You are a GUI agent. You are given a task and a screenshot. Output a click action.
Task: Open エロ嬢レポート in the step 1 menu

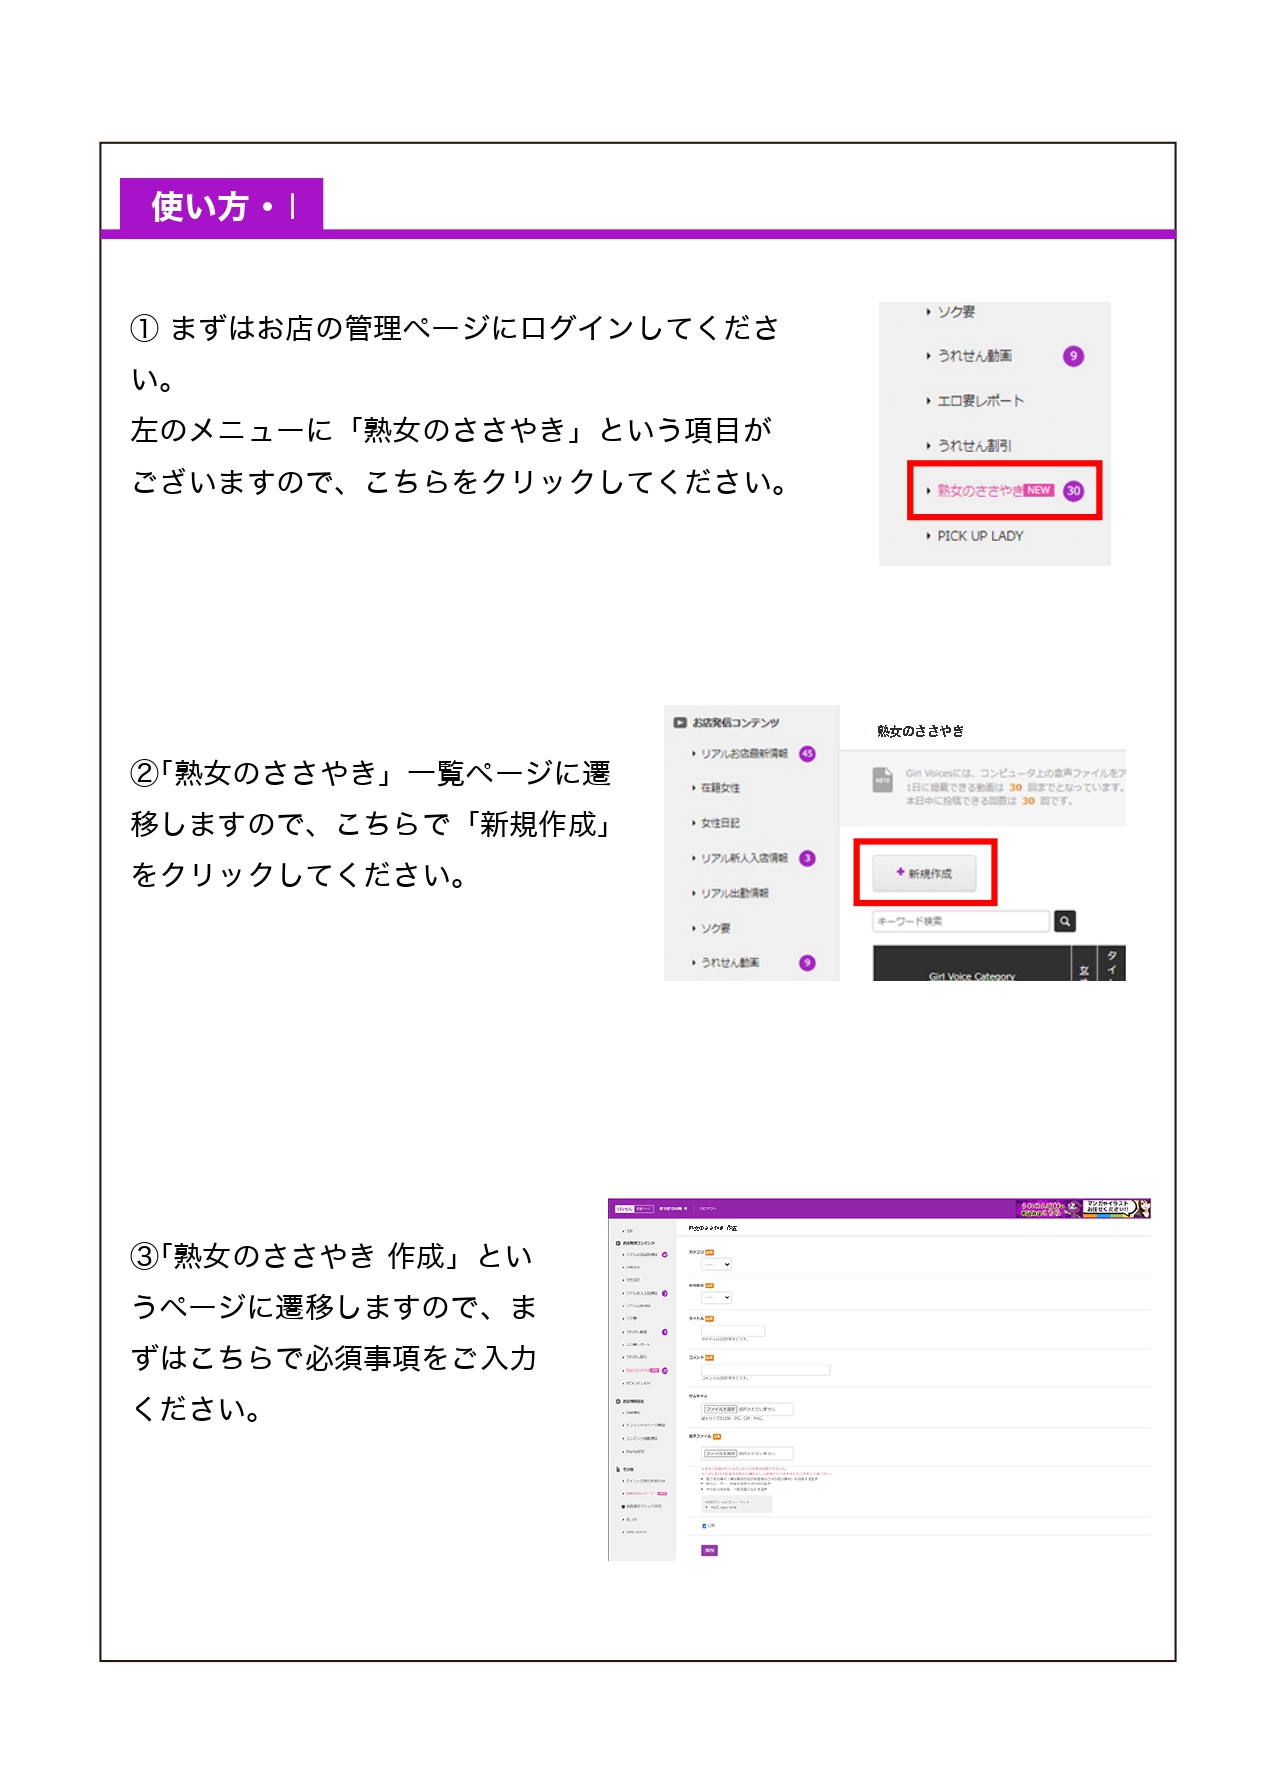(x=980, y=401)
